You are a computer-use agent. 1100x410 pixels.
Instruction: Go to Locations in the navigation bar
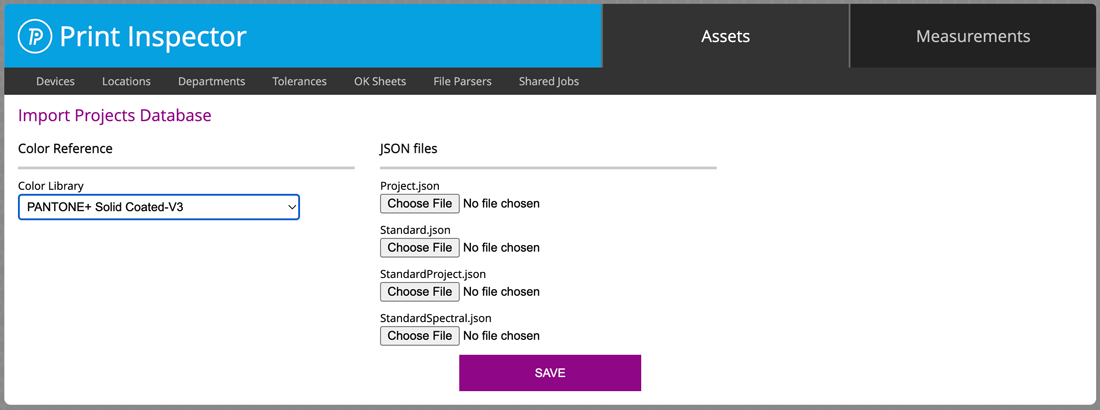pyautogui.click(x=126, y=81)
